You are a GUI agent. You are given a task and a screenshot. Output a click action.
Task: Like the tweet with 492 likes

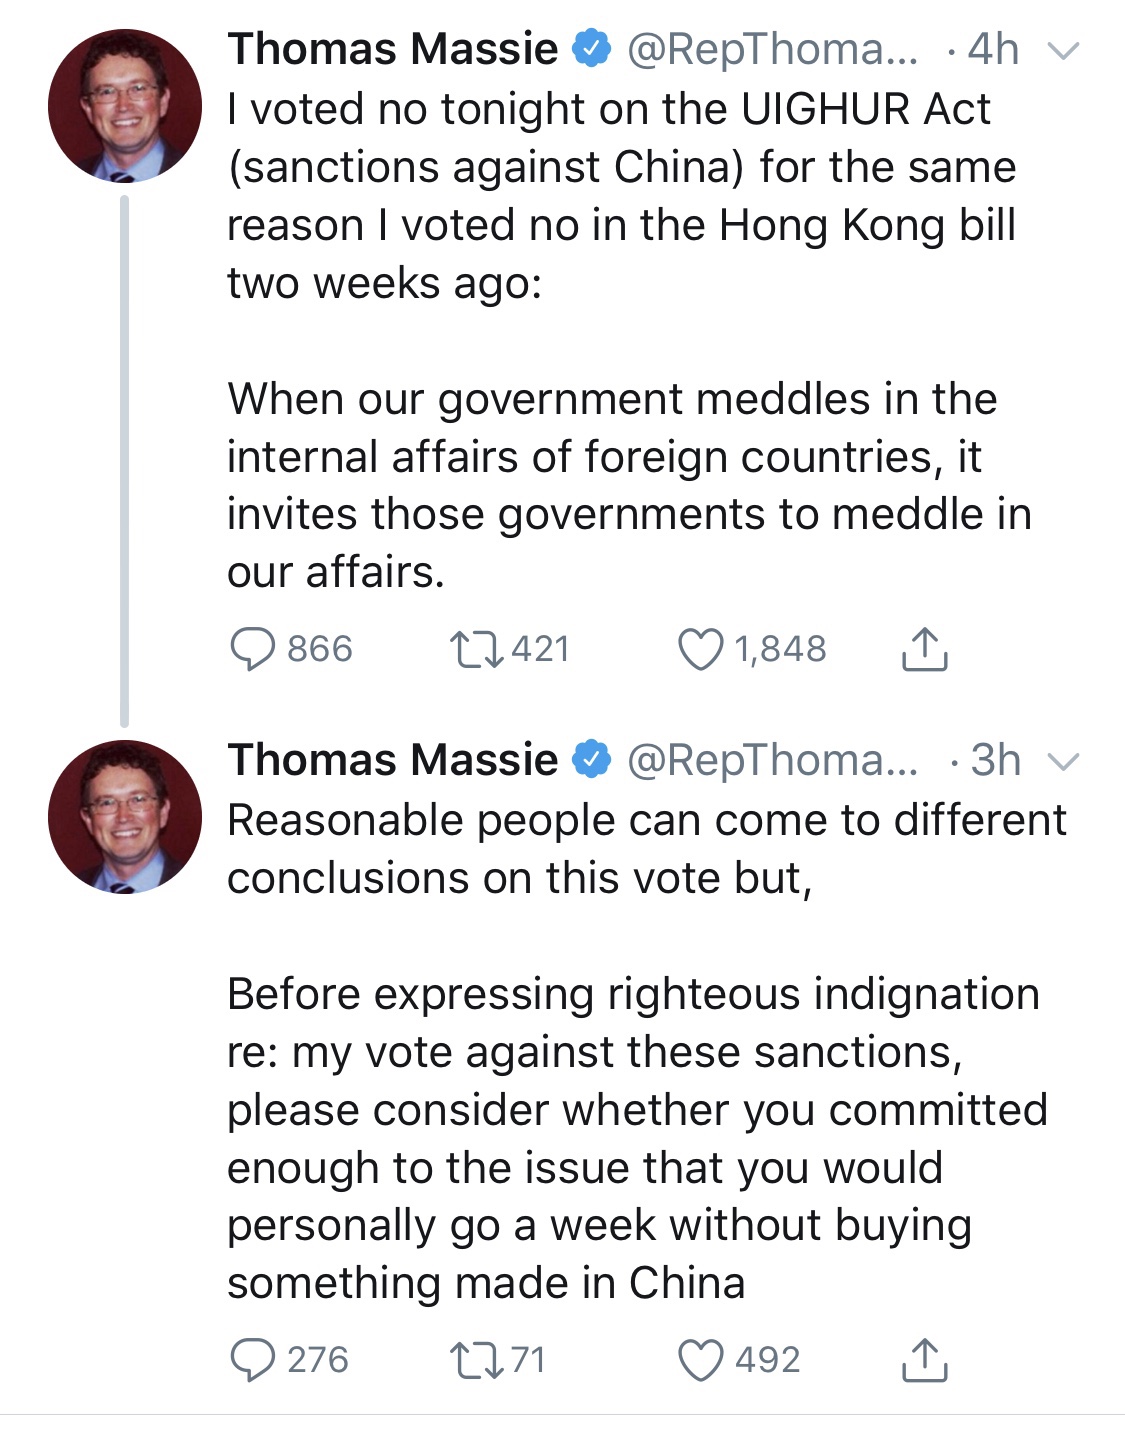click(x=700, y=1360)
